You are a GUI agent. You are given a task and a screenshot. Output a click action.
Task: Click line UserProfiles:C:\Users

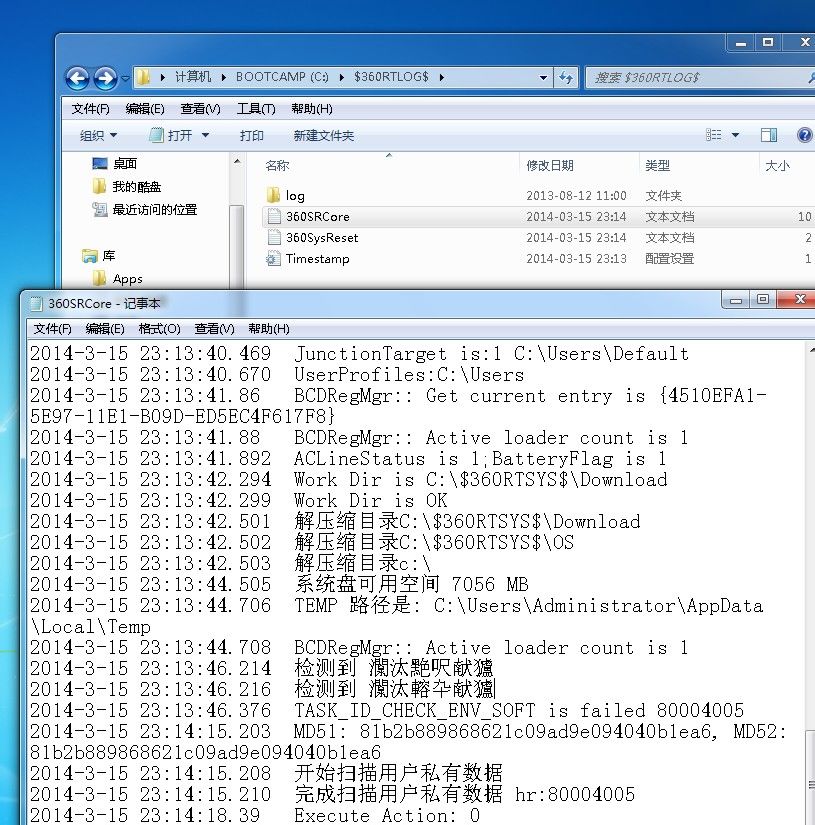pyautogui.click(x=277, y=375)
